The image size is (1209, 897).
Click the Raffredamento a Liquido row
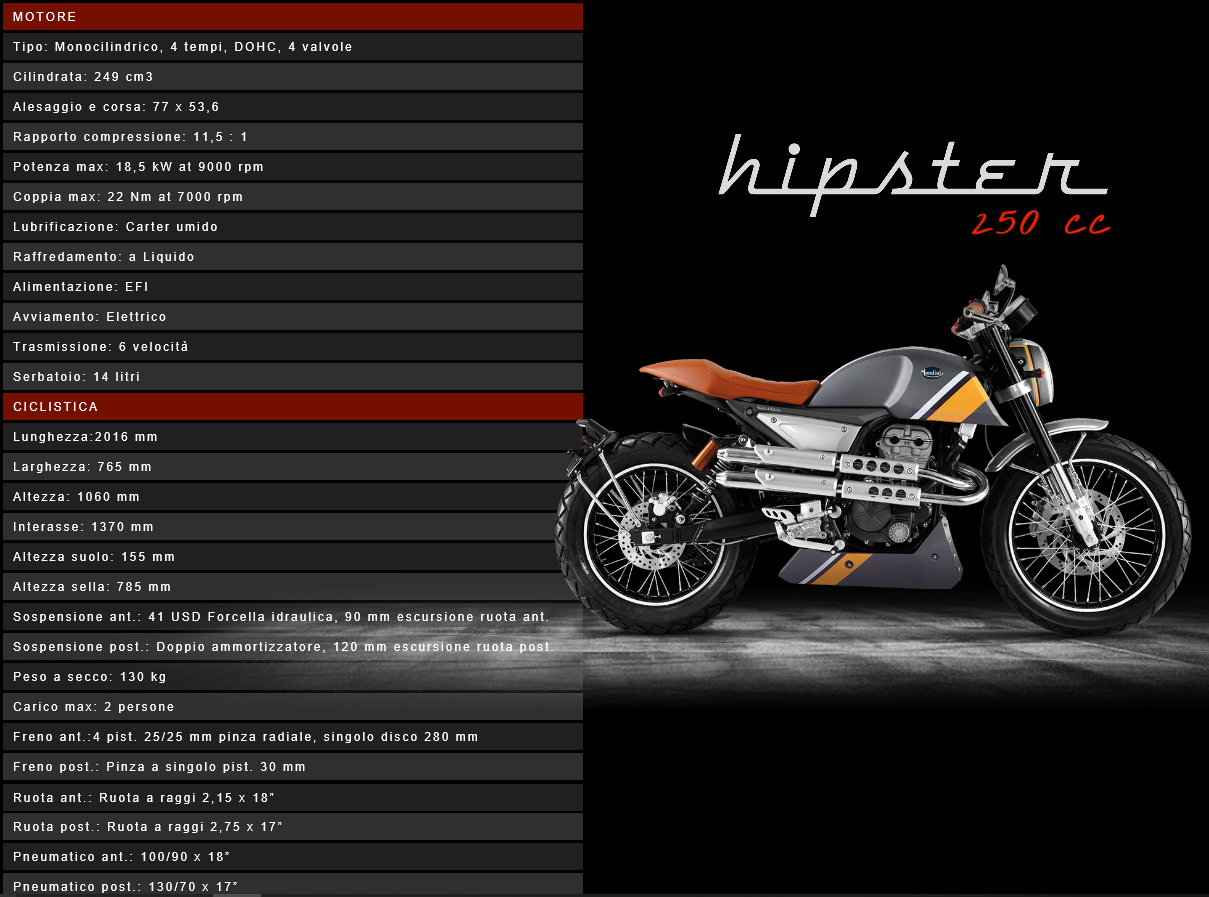tap(292, 257)
